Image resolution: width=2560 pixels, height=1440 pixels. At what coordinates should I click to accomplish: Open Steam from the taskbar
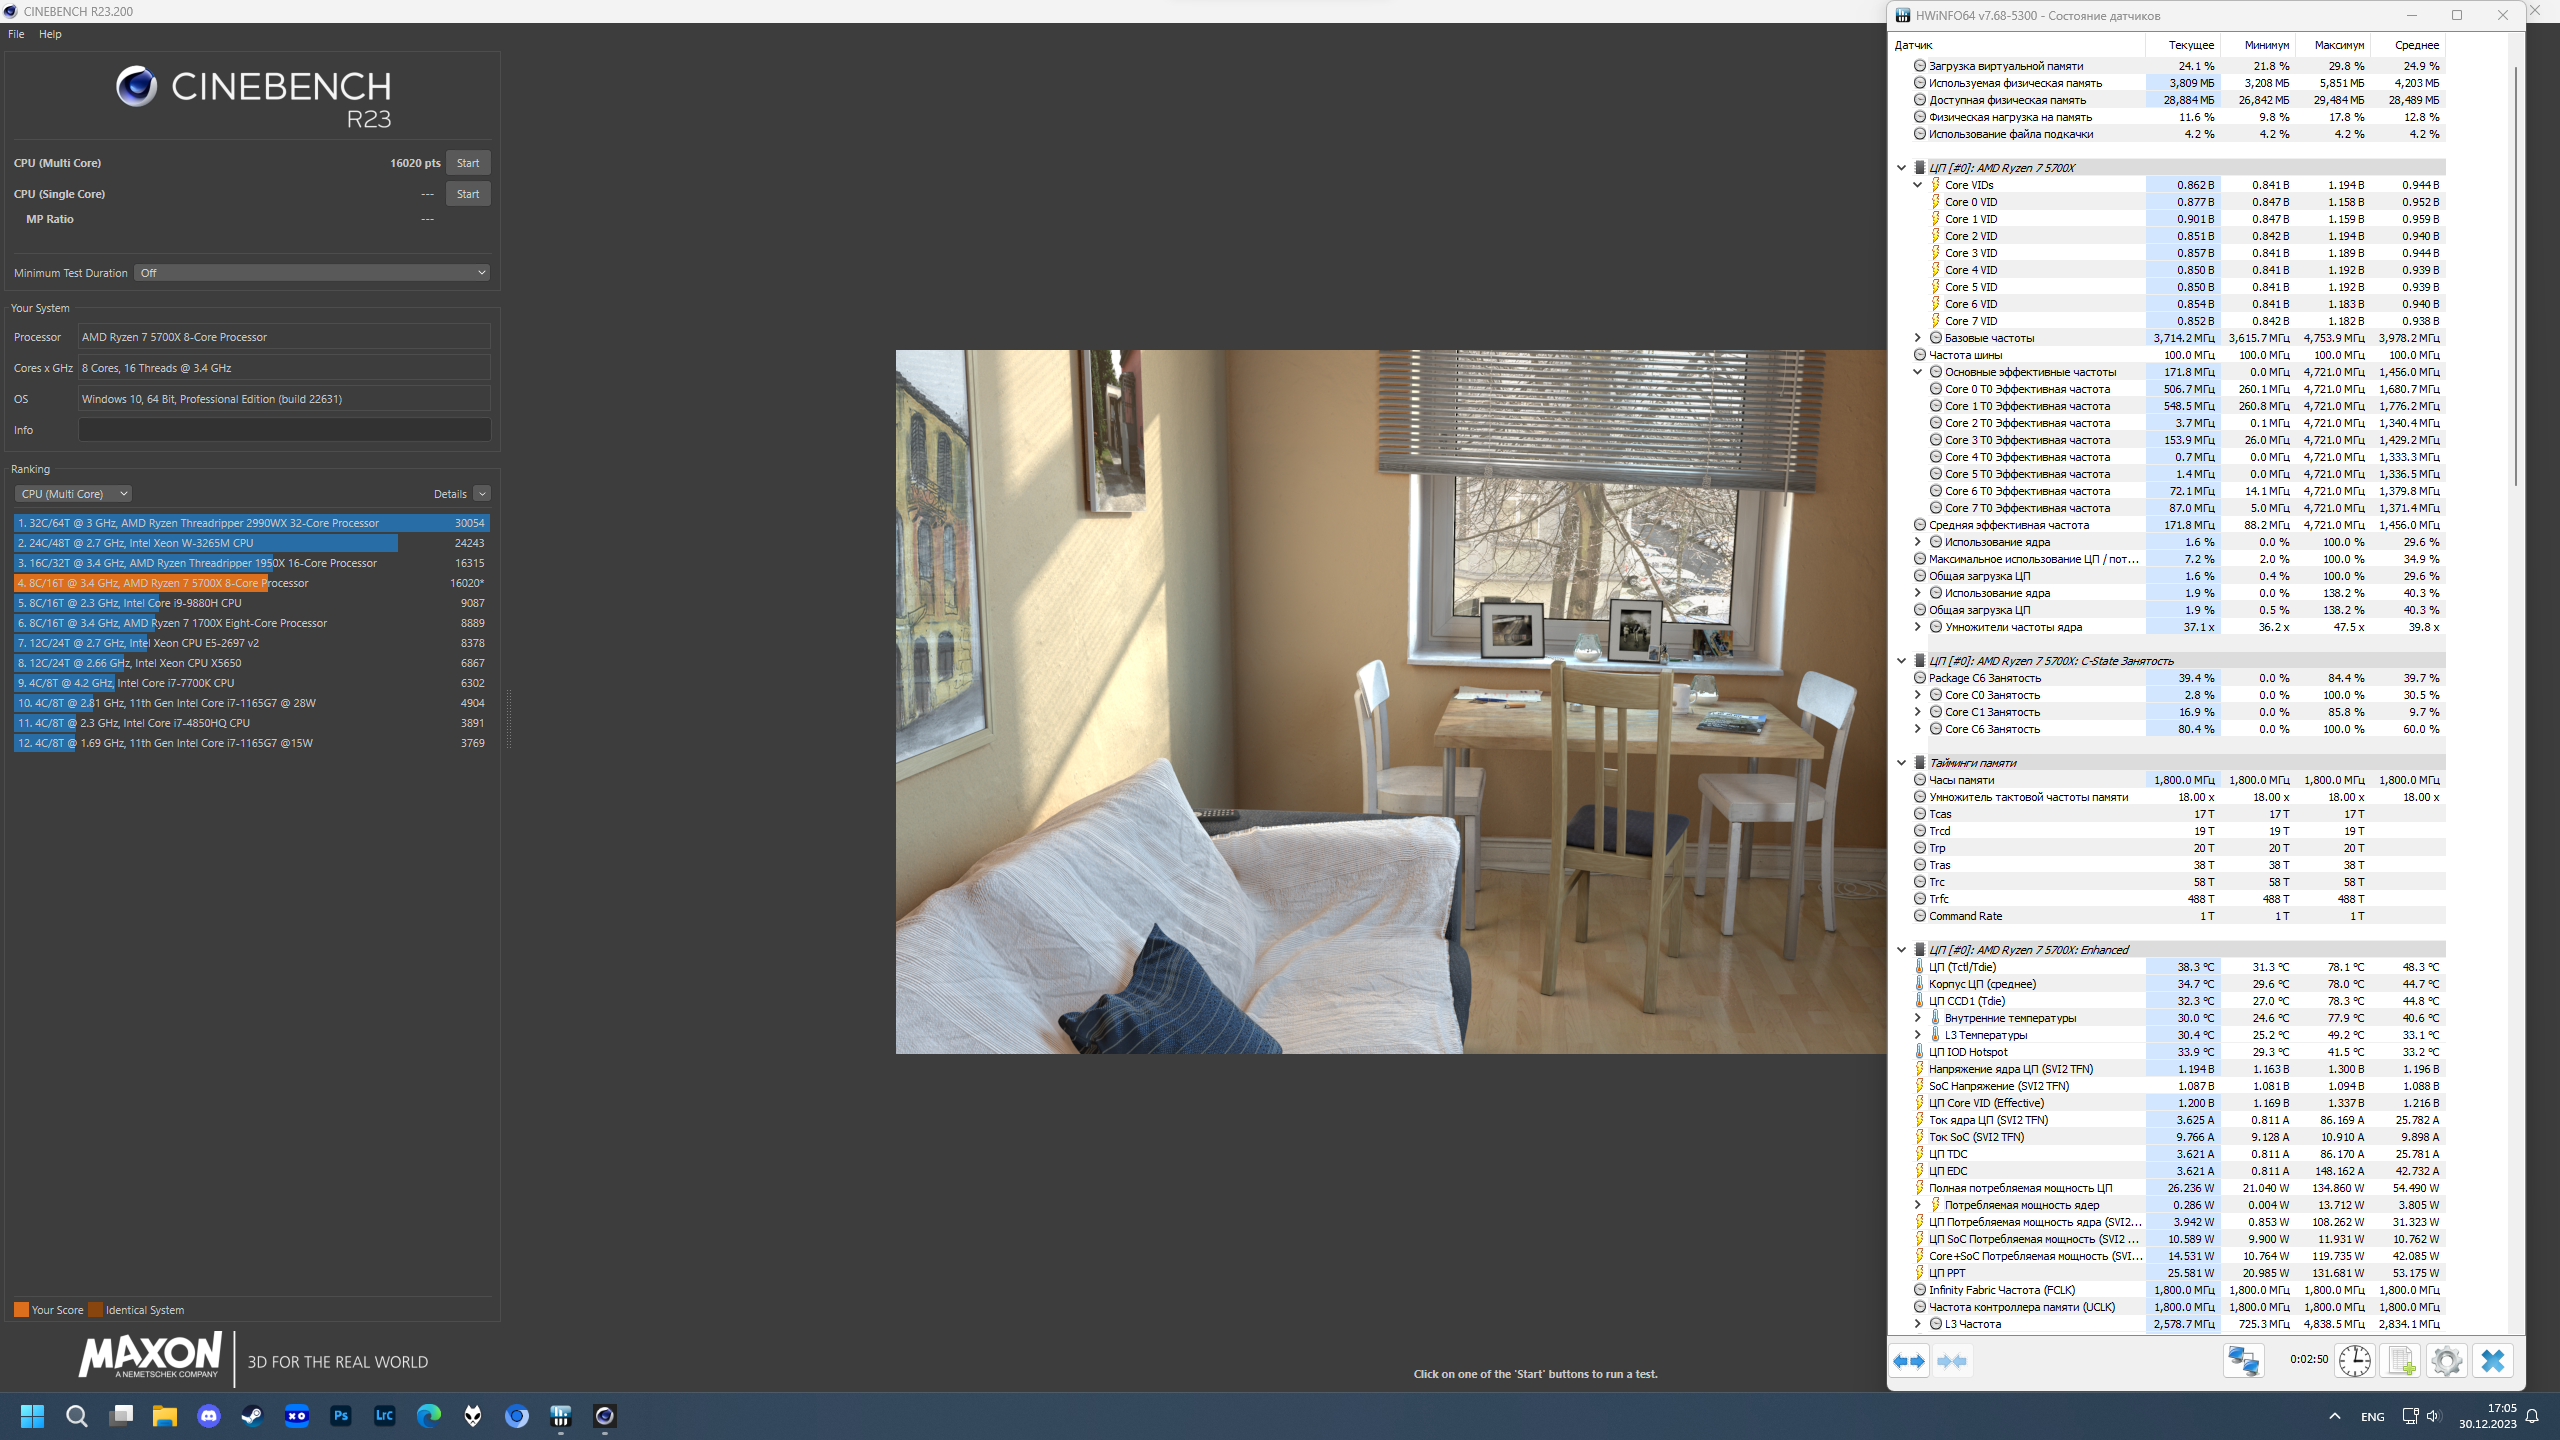[x=252, y=1416]
